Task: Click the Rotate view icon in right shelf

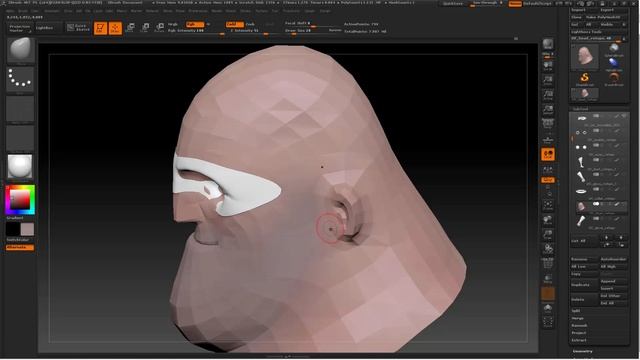Action: pyautogui.click(x=548, y=249)
